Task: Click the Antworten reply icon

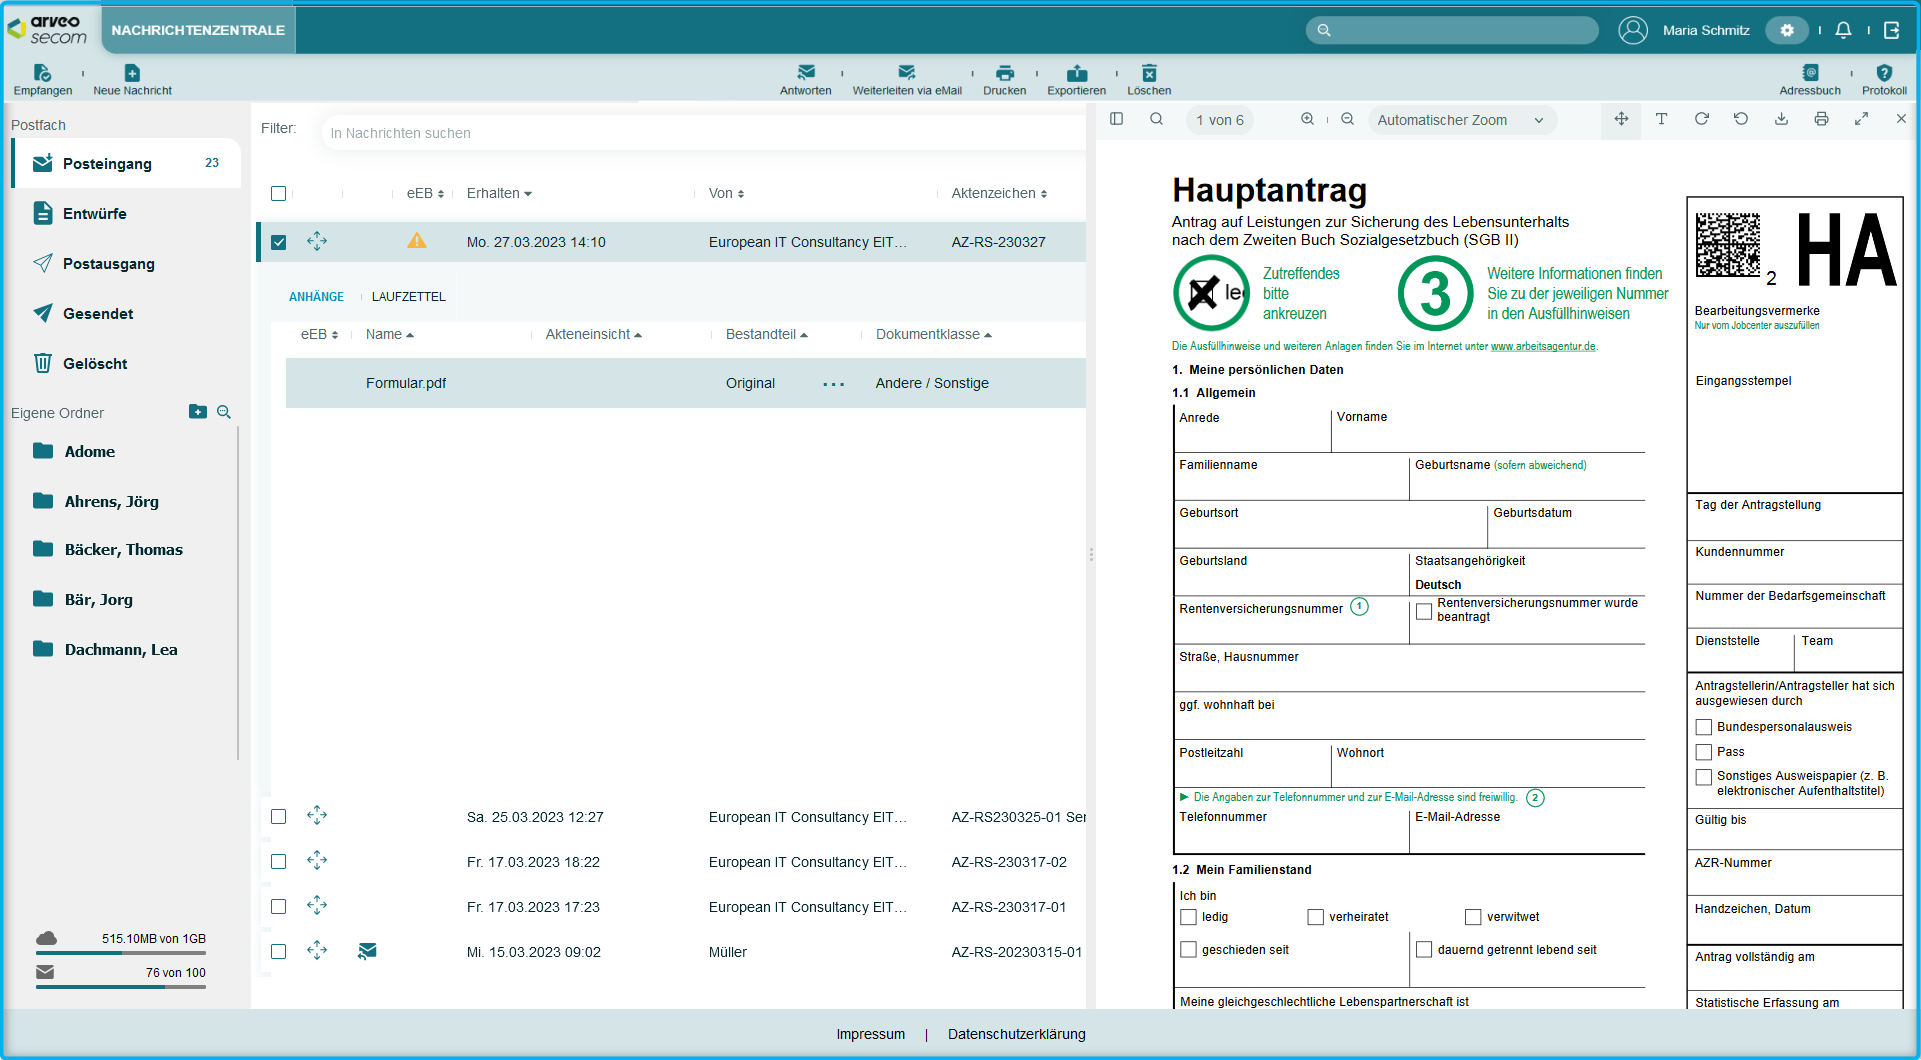Action: point(805,73)
